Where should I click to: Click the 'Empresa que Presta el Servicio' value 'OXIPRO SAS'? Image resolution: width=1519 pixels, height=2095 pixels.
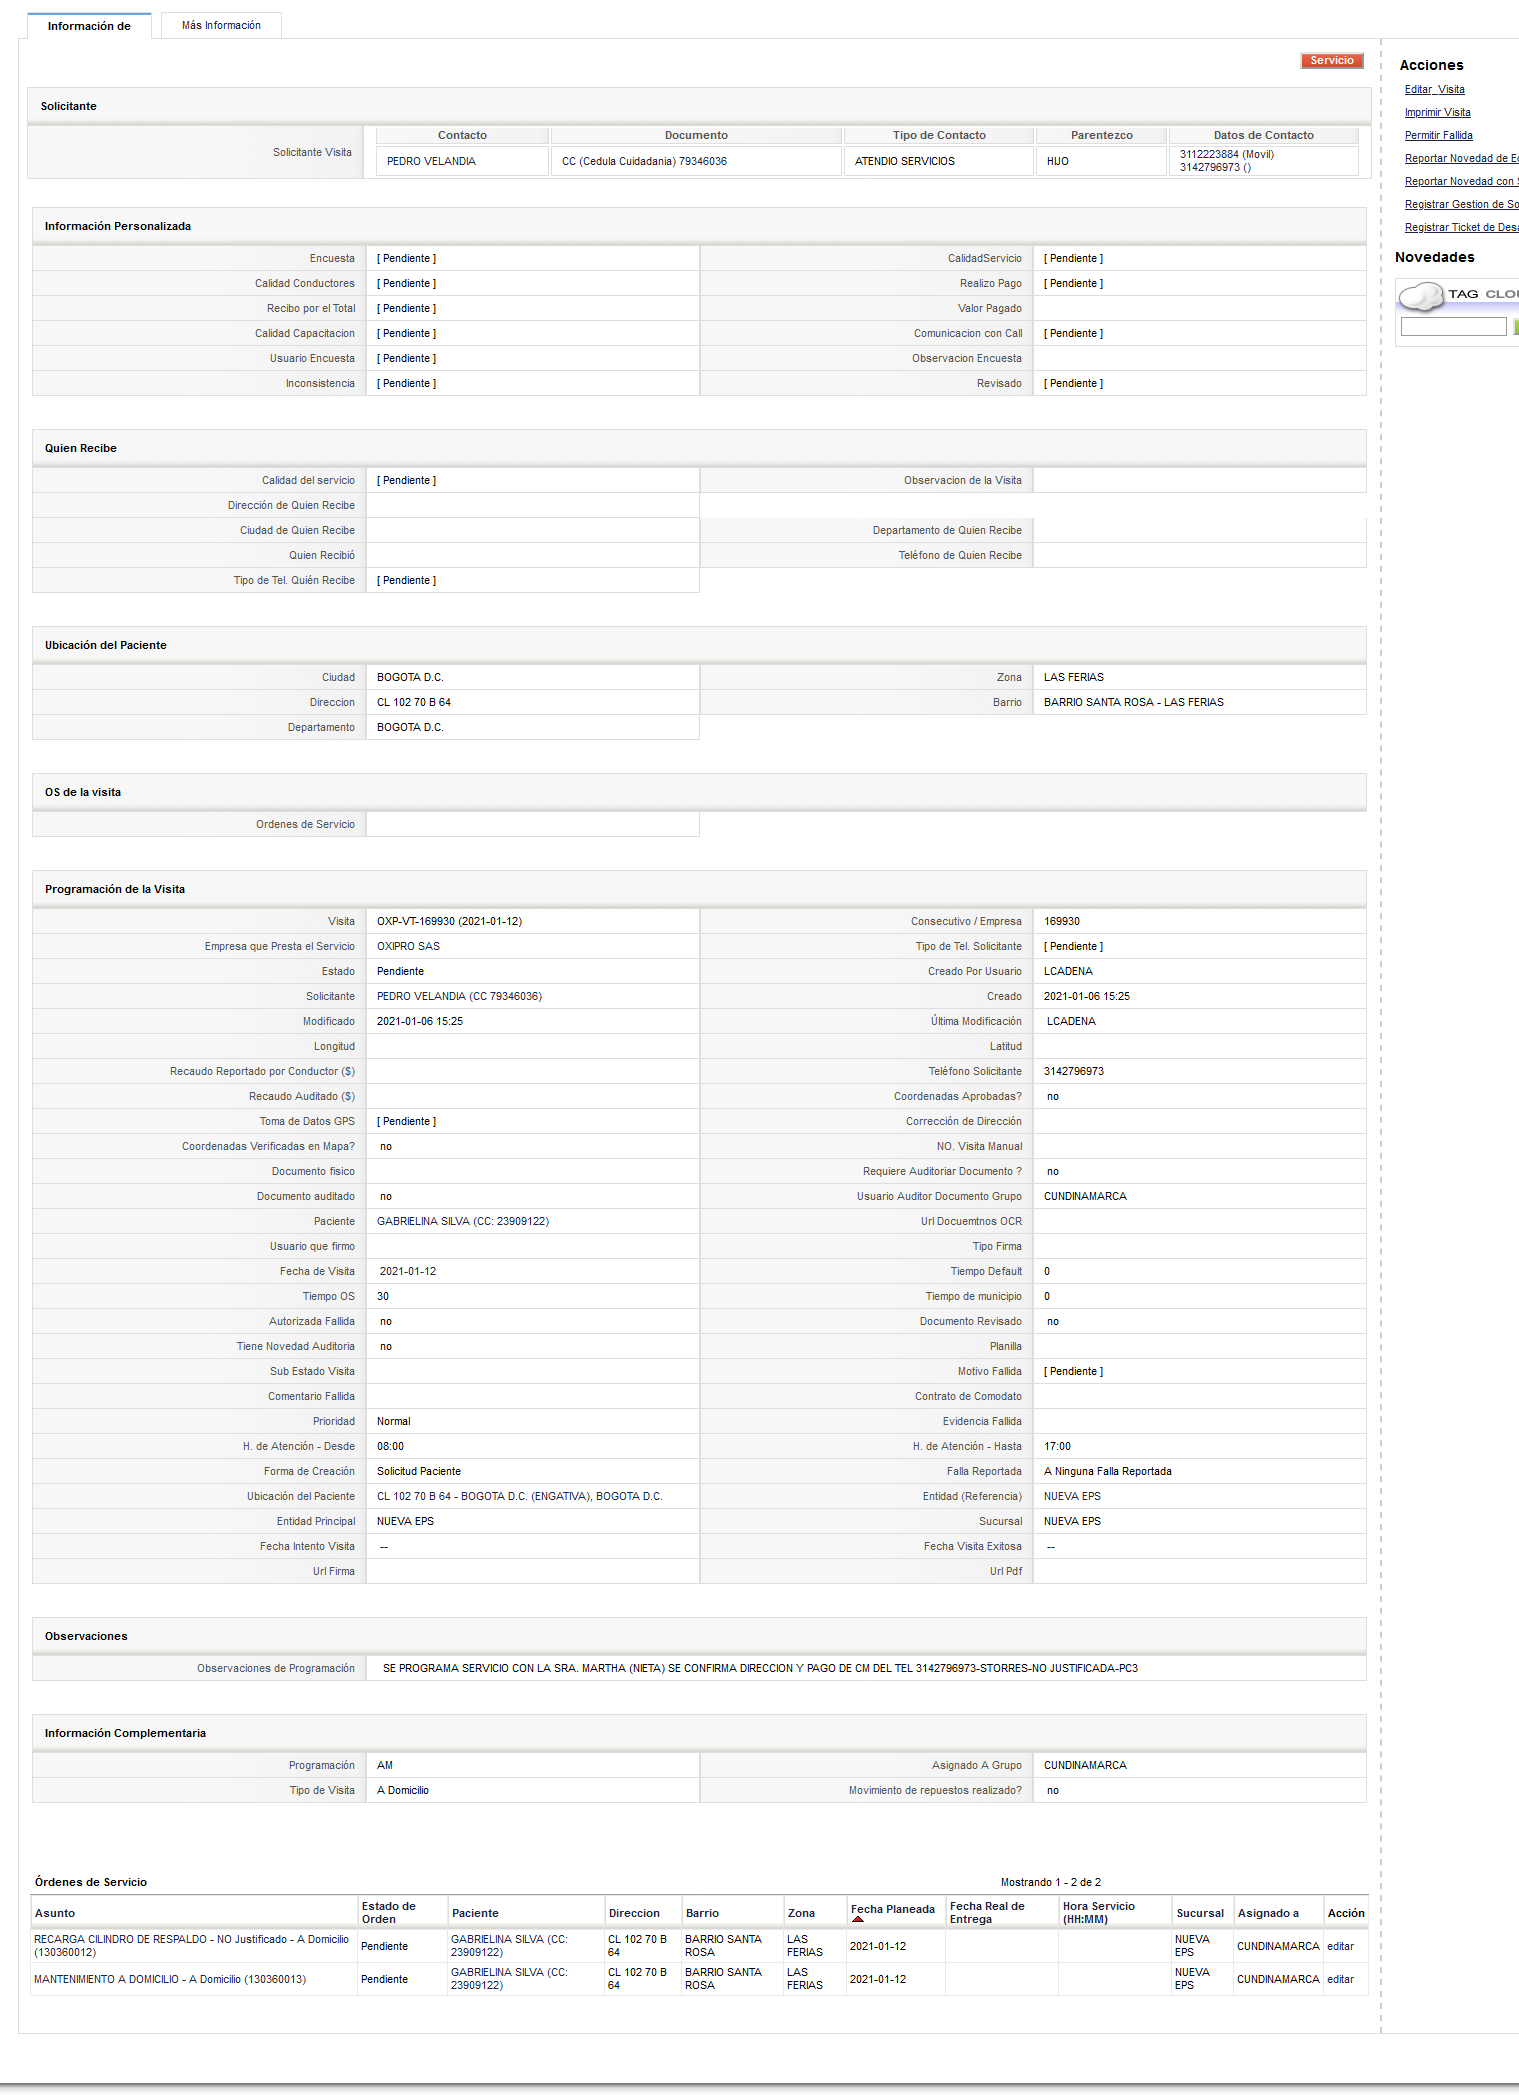coord(408,946)
